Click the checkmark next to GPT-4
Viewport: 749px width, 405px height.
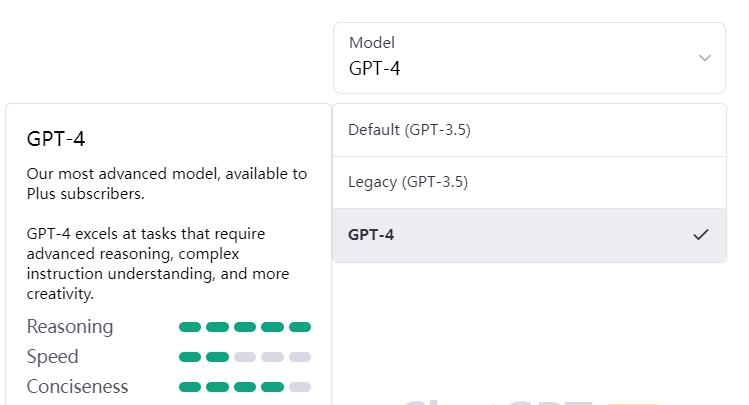click(701, 235)
